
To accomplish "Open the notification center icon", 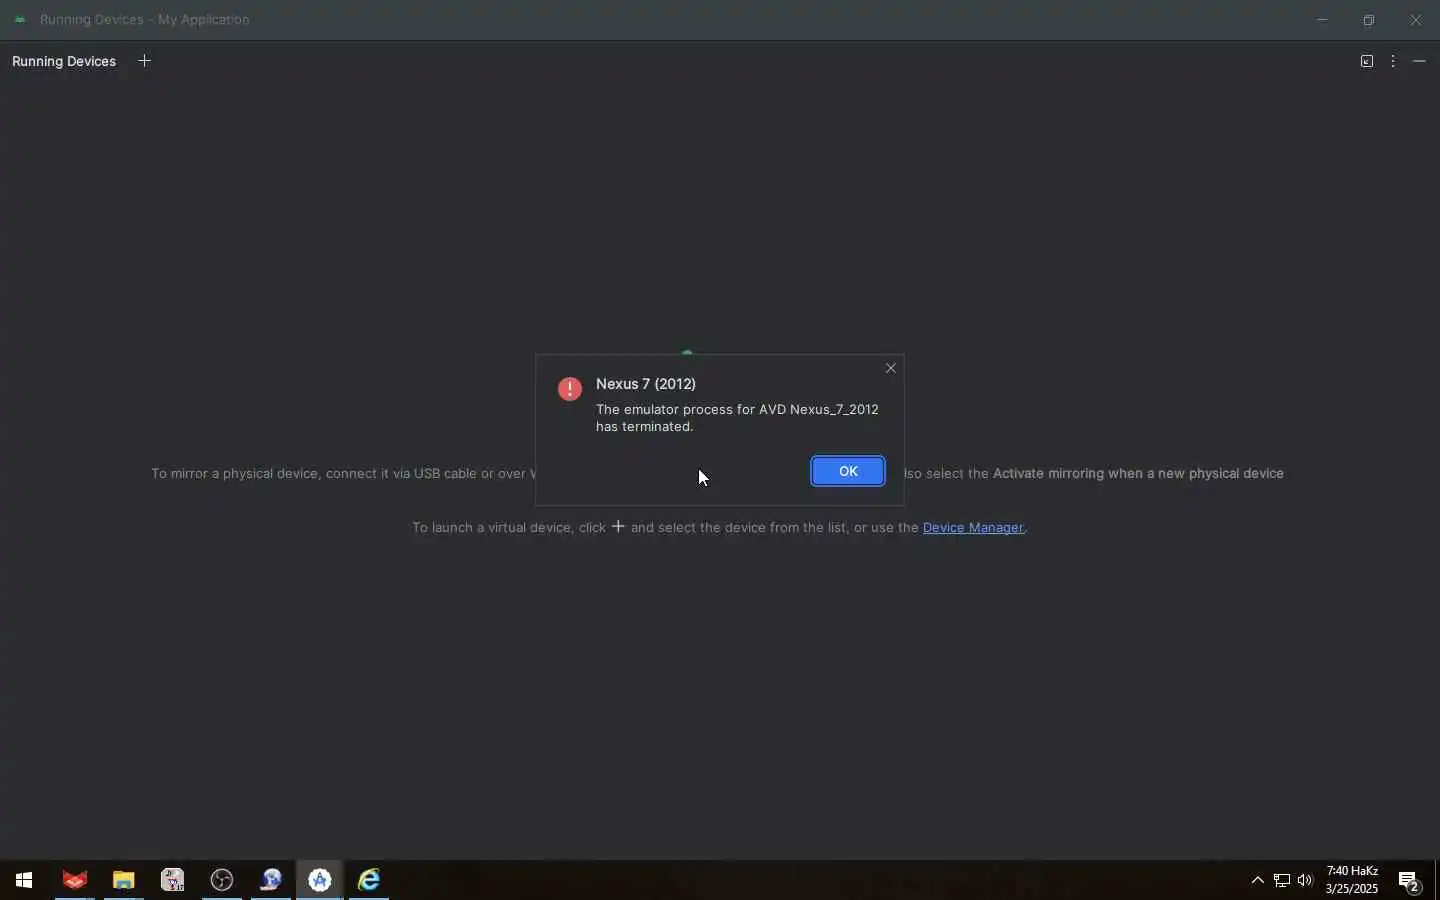I will (1410, 881).
